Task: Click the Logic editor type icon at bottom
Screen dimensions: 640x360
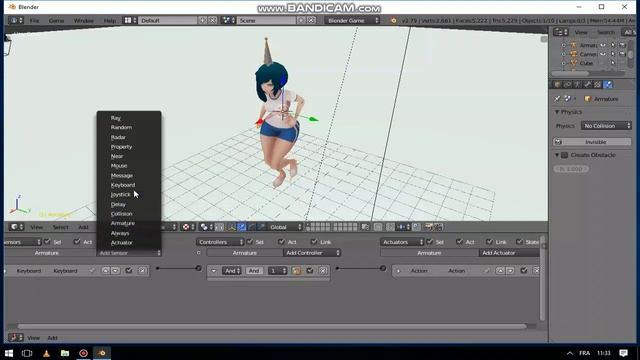Action: click(x=16, y=338)
